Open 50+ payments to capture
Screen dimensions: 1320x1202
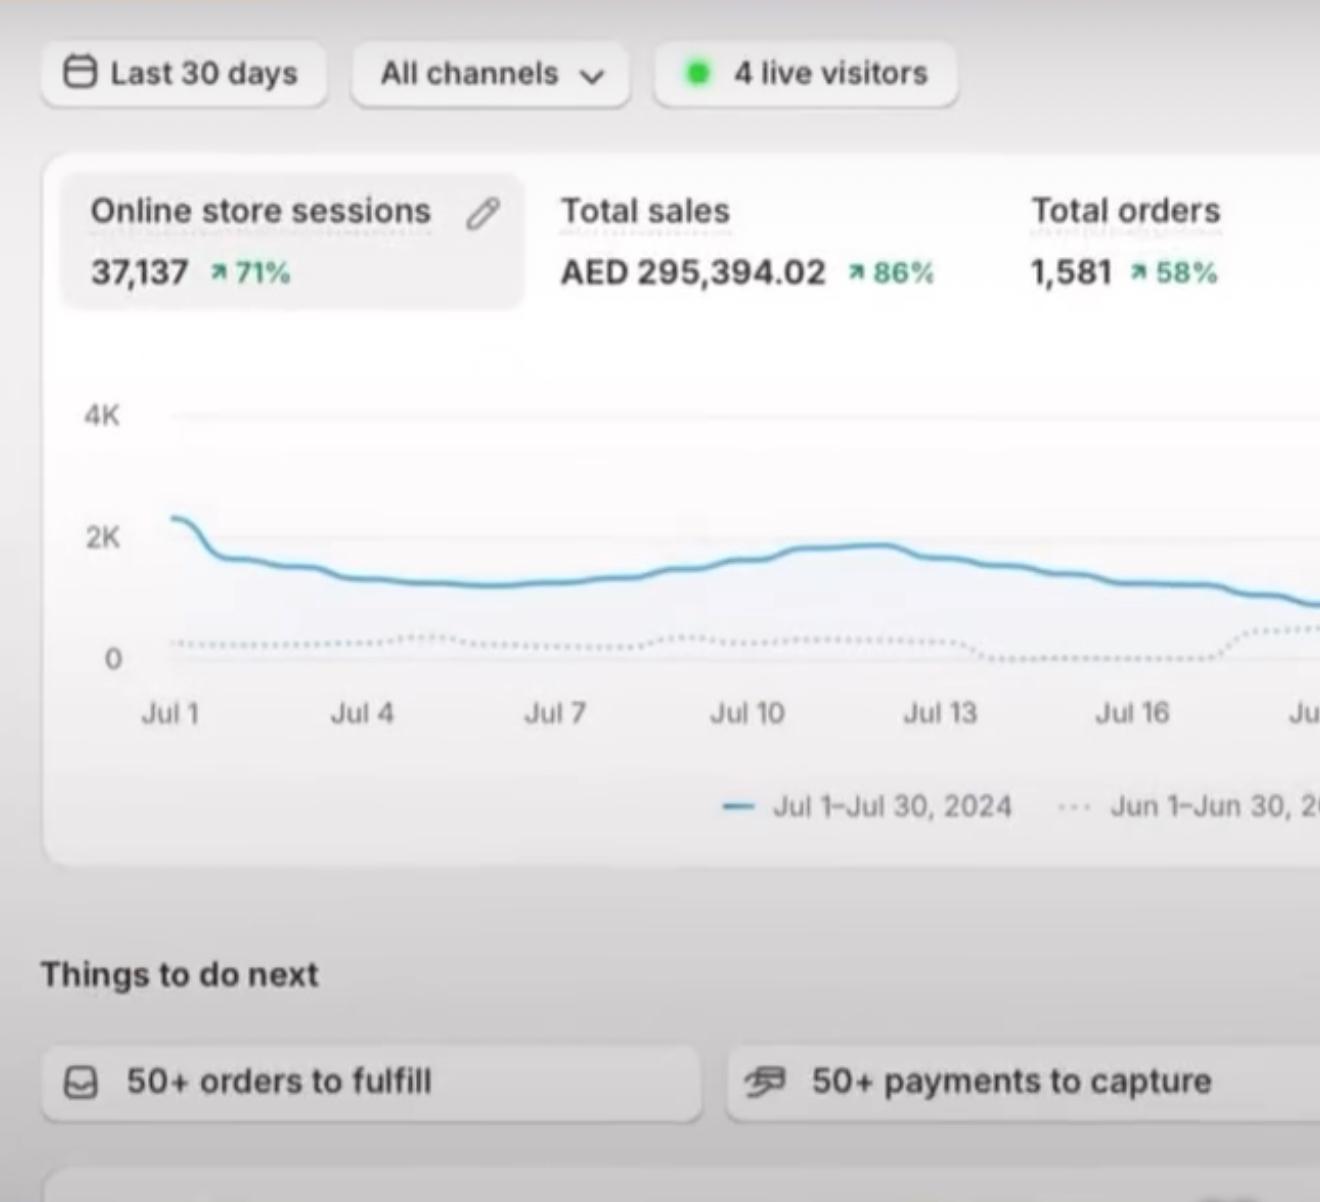click(x=1011, y=1082)
